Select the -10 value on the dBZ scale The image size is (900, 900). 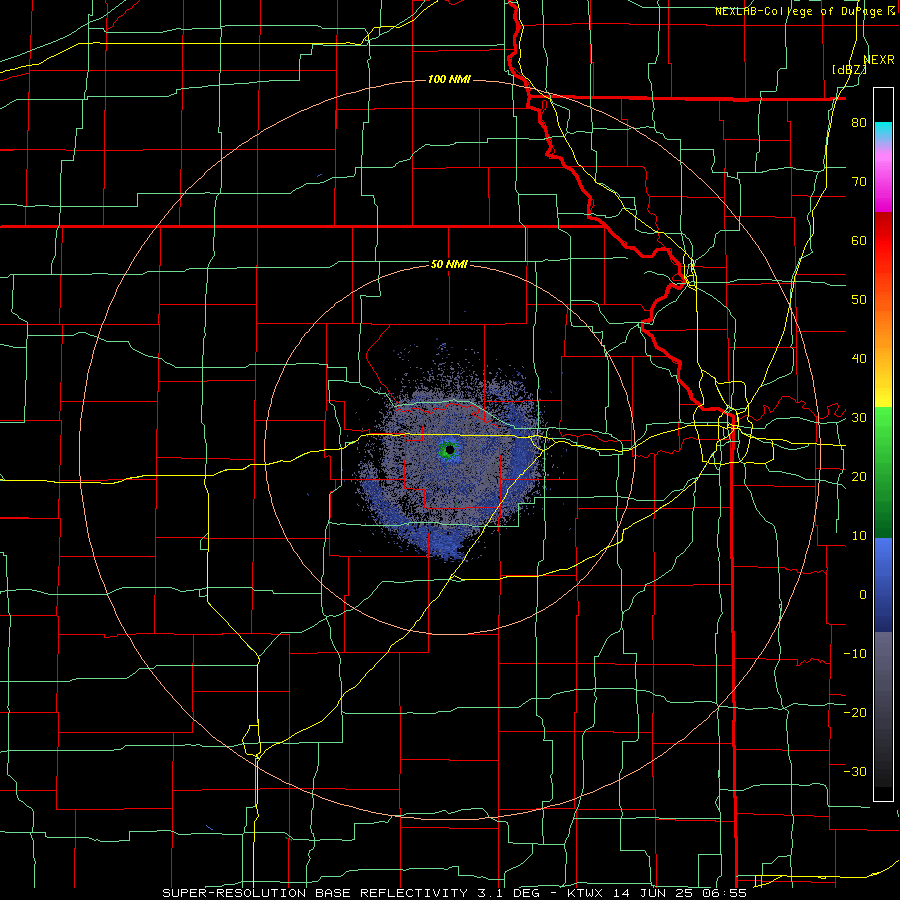point(855,654)
